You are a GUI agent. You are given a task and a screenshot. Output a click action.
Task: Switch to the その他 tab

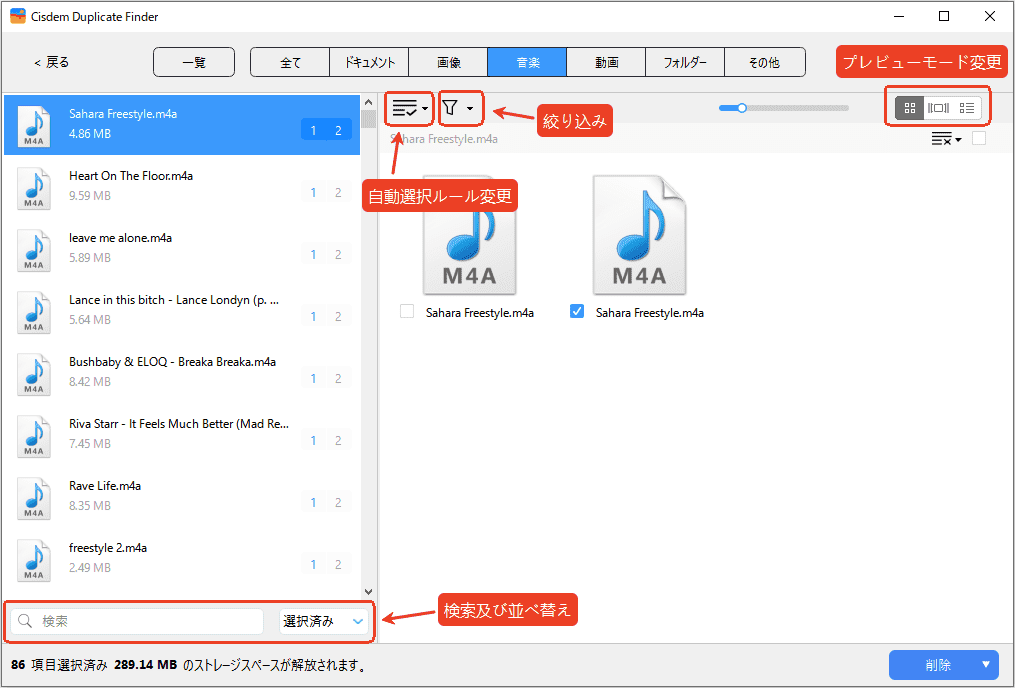(764, 62)
